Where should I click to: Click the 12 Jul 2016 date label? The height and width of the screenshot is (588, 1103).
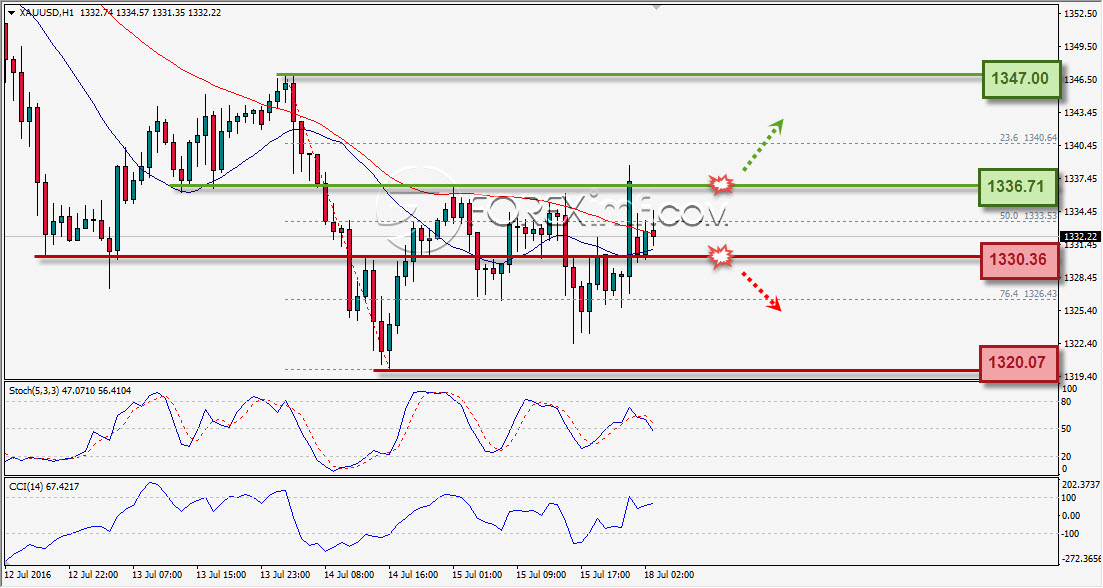(x=28, y=575)
